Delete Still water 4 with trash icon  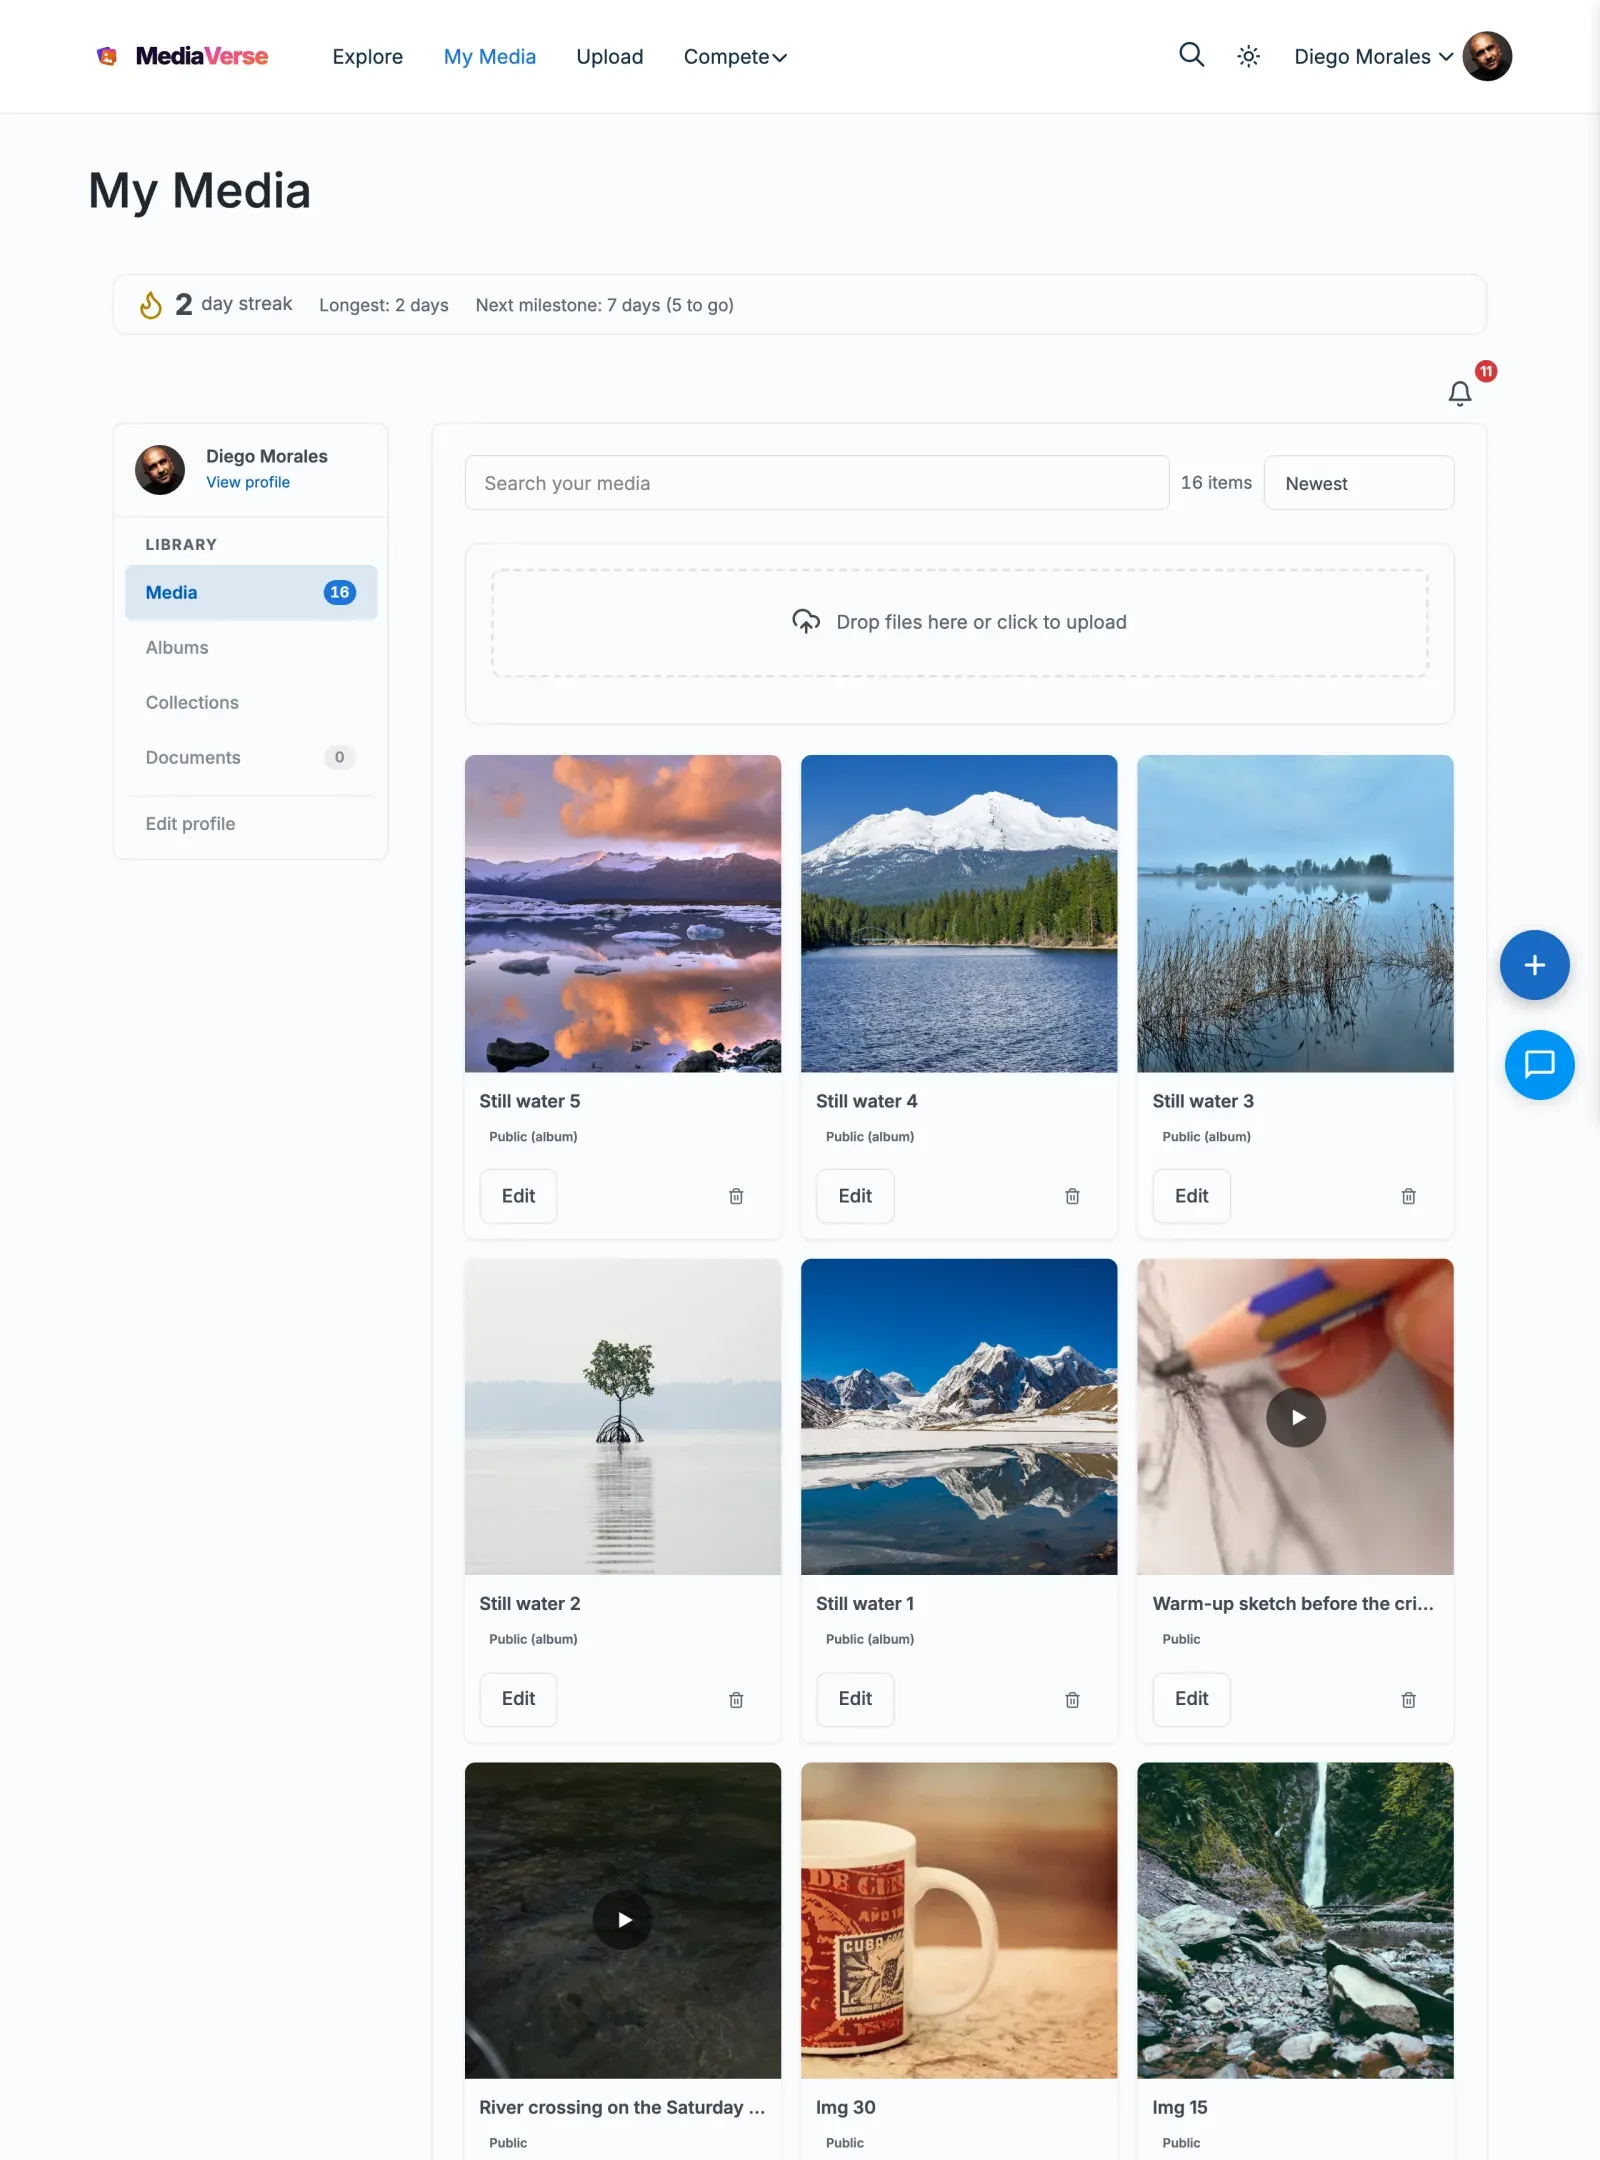coord(1072,1196)
